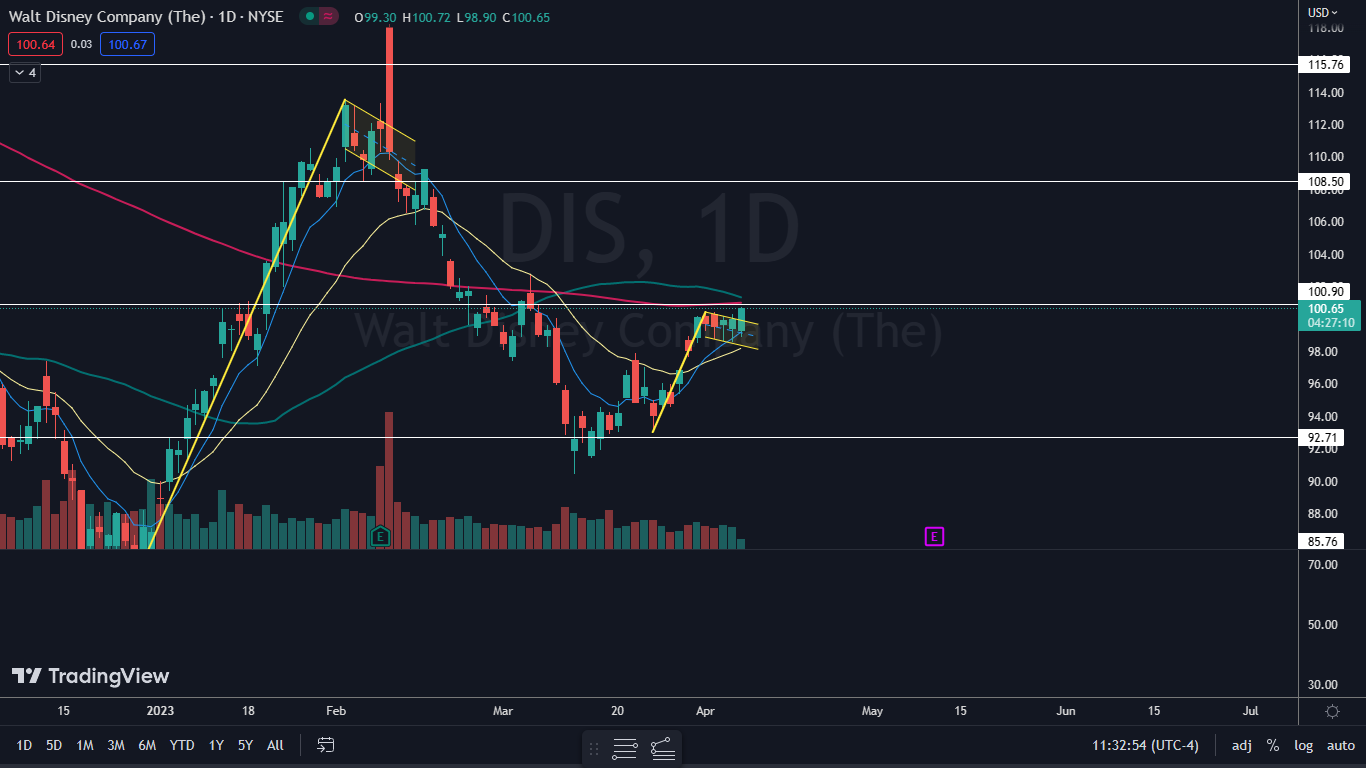Click the TradingView logo
This screenshot has height=768, width=1366.
(91, 676)
